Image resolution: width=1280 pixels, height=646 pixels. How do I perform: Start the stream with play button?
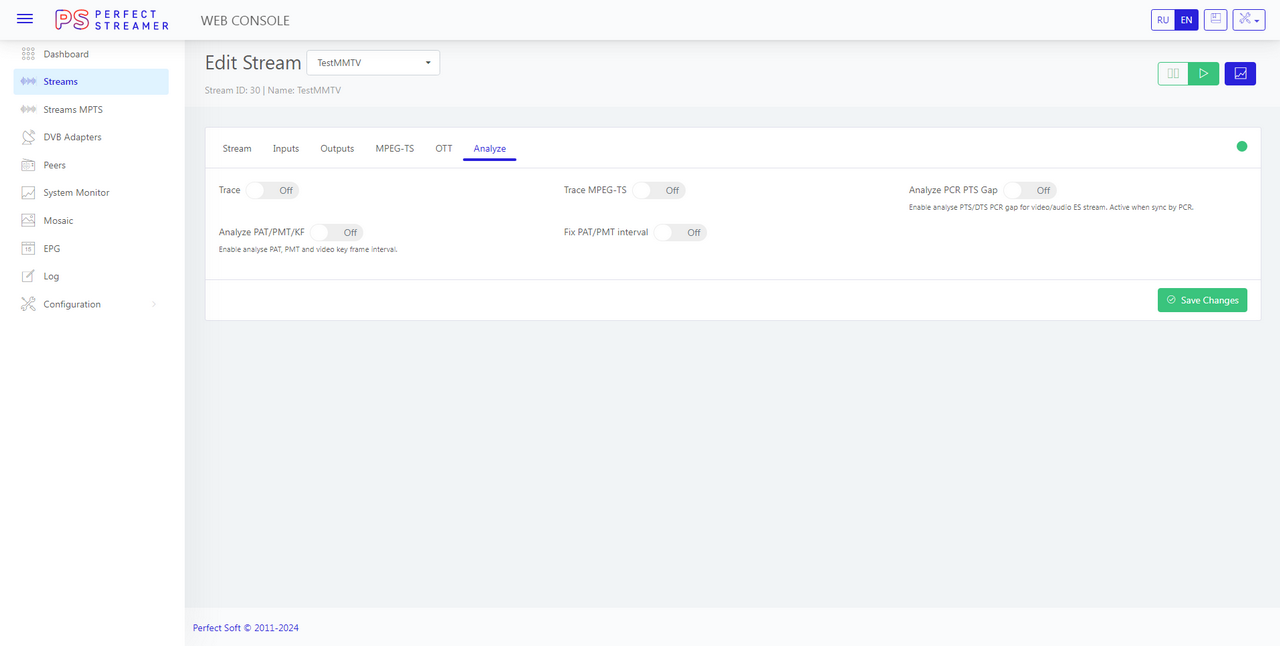click(1204, 73)
